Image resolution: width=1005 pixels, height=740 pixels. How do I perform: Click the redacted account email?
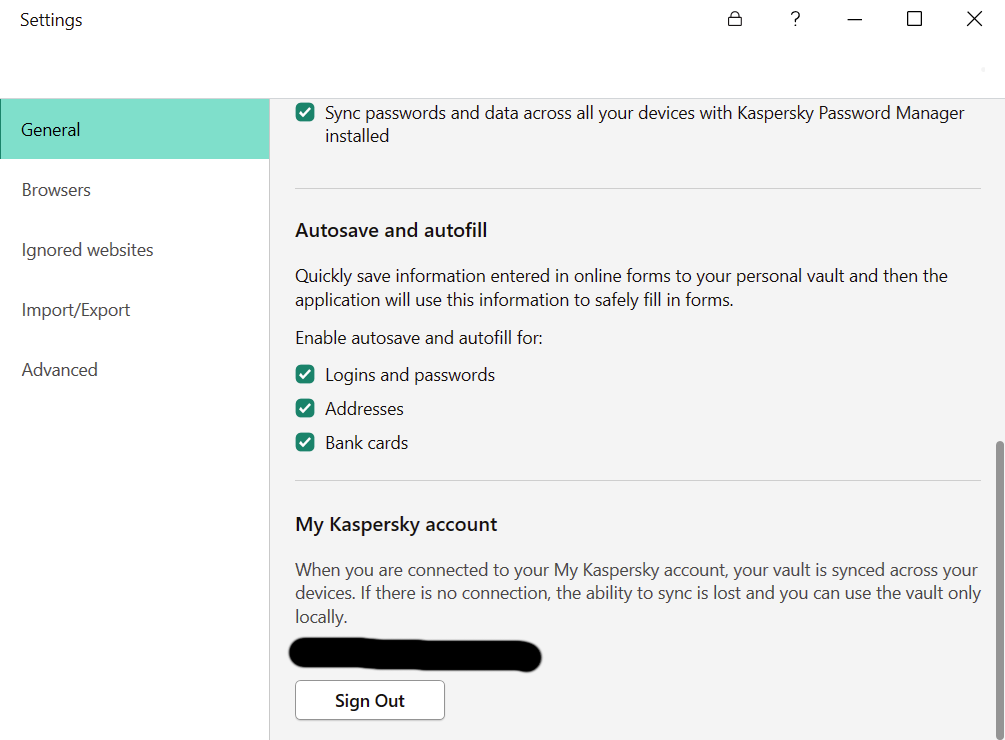point(415,655)
